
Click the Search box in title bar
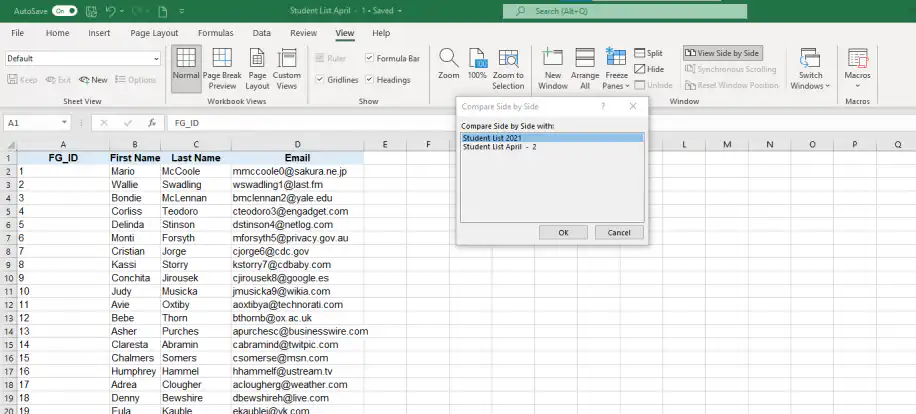[624, 11]
